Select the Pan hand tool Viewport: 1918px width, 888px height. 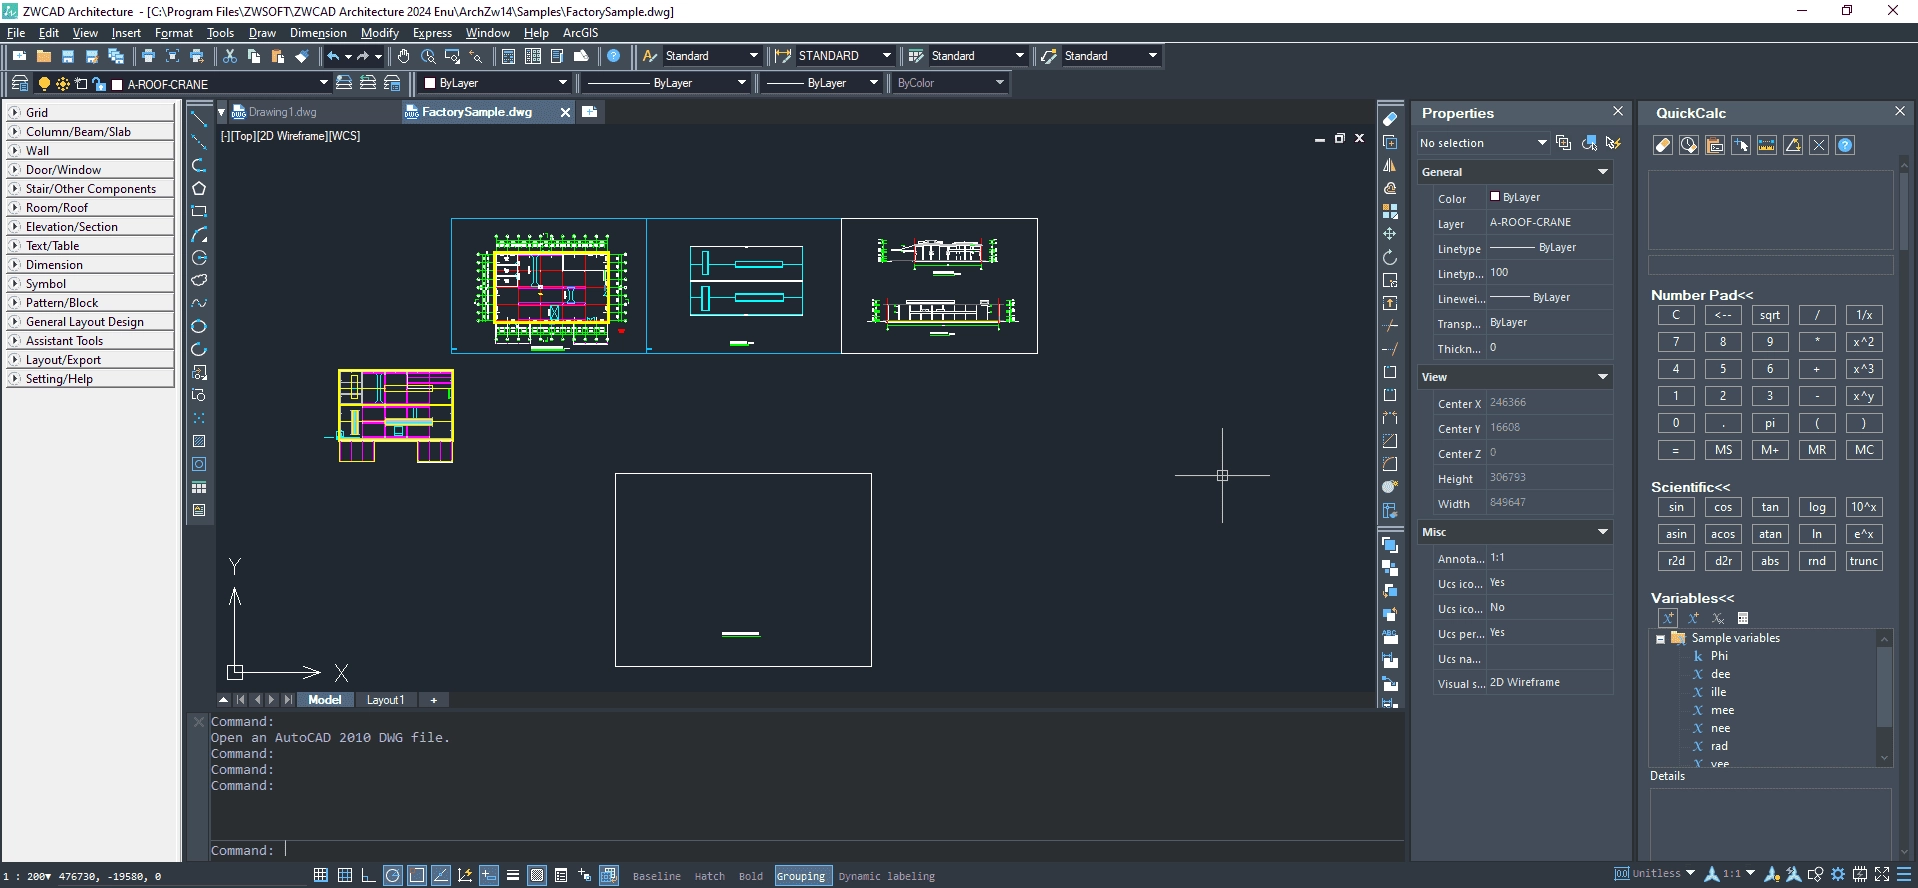[x=403, y=56]
